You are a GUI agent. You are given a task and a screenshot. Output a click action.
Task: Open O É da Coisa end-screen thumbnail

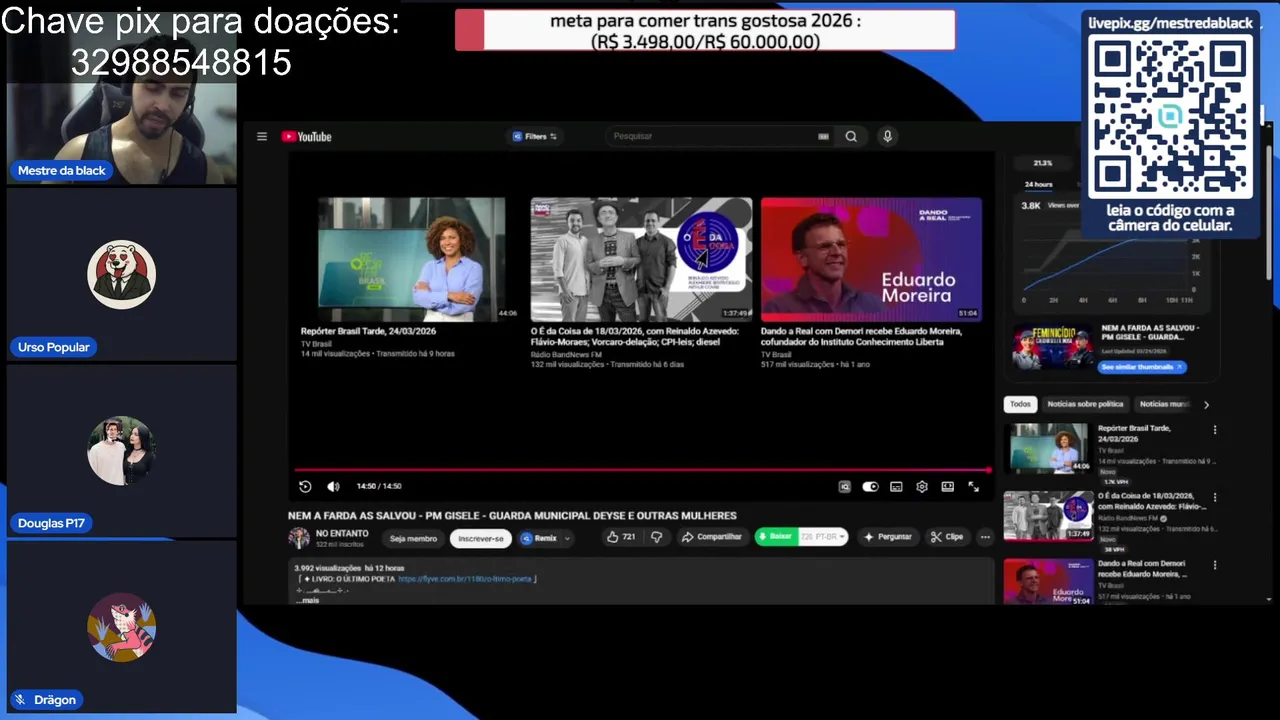641,259
